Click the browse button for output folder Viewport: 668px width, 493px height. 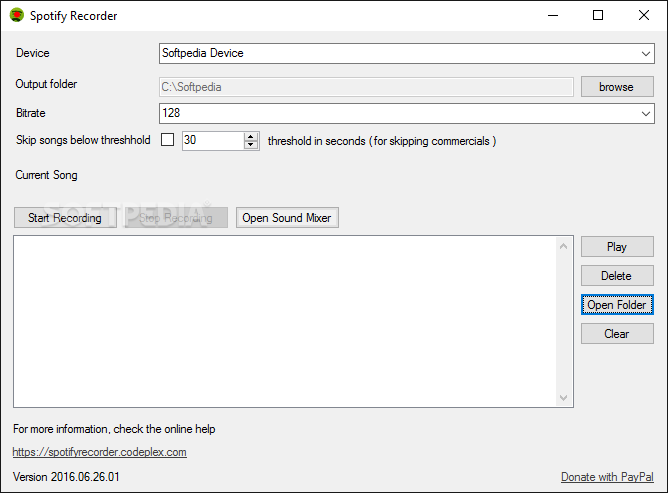tap(617, 87)
